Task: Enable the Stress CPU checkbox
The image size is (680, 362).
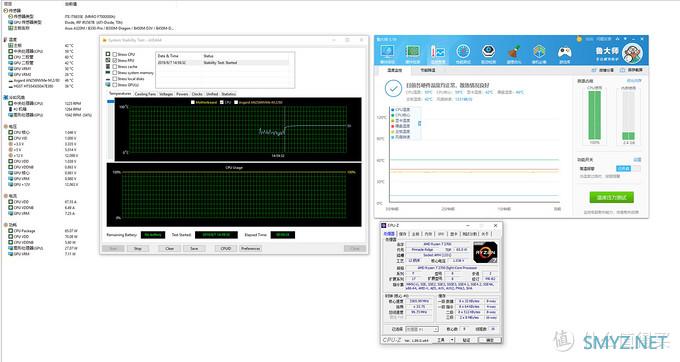Action: [115, 55]
